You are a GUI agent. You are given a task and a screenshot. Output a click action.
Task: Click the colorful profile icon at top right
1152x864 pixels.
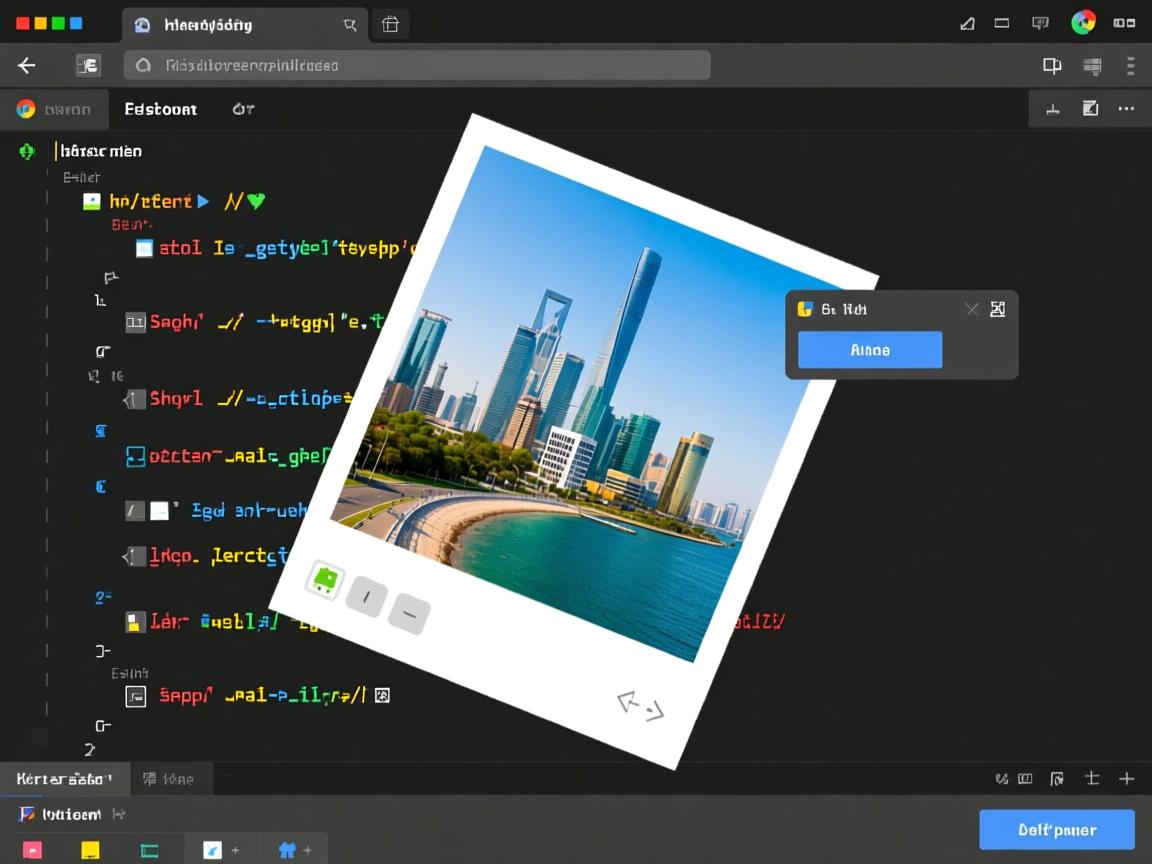click(x=1083, y=23)
